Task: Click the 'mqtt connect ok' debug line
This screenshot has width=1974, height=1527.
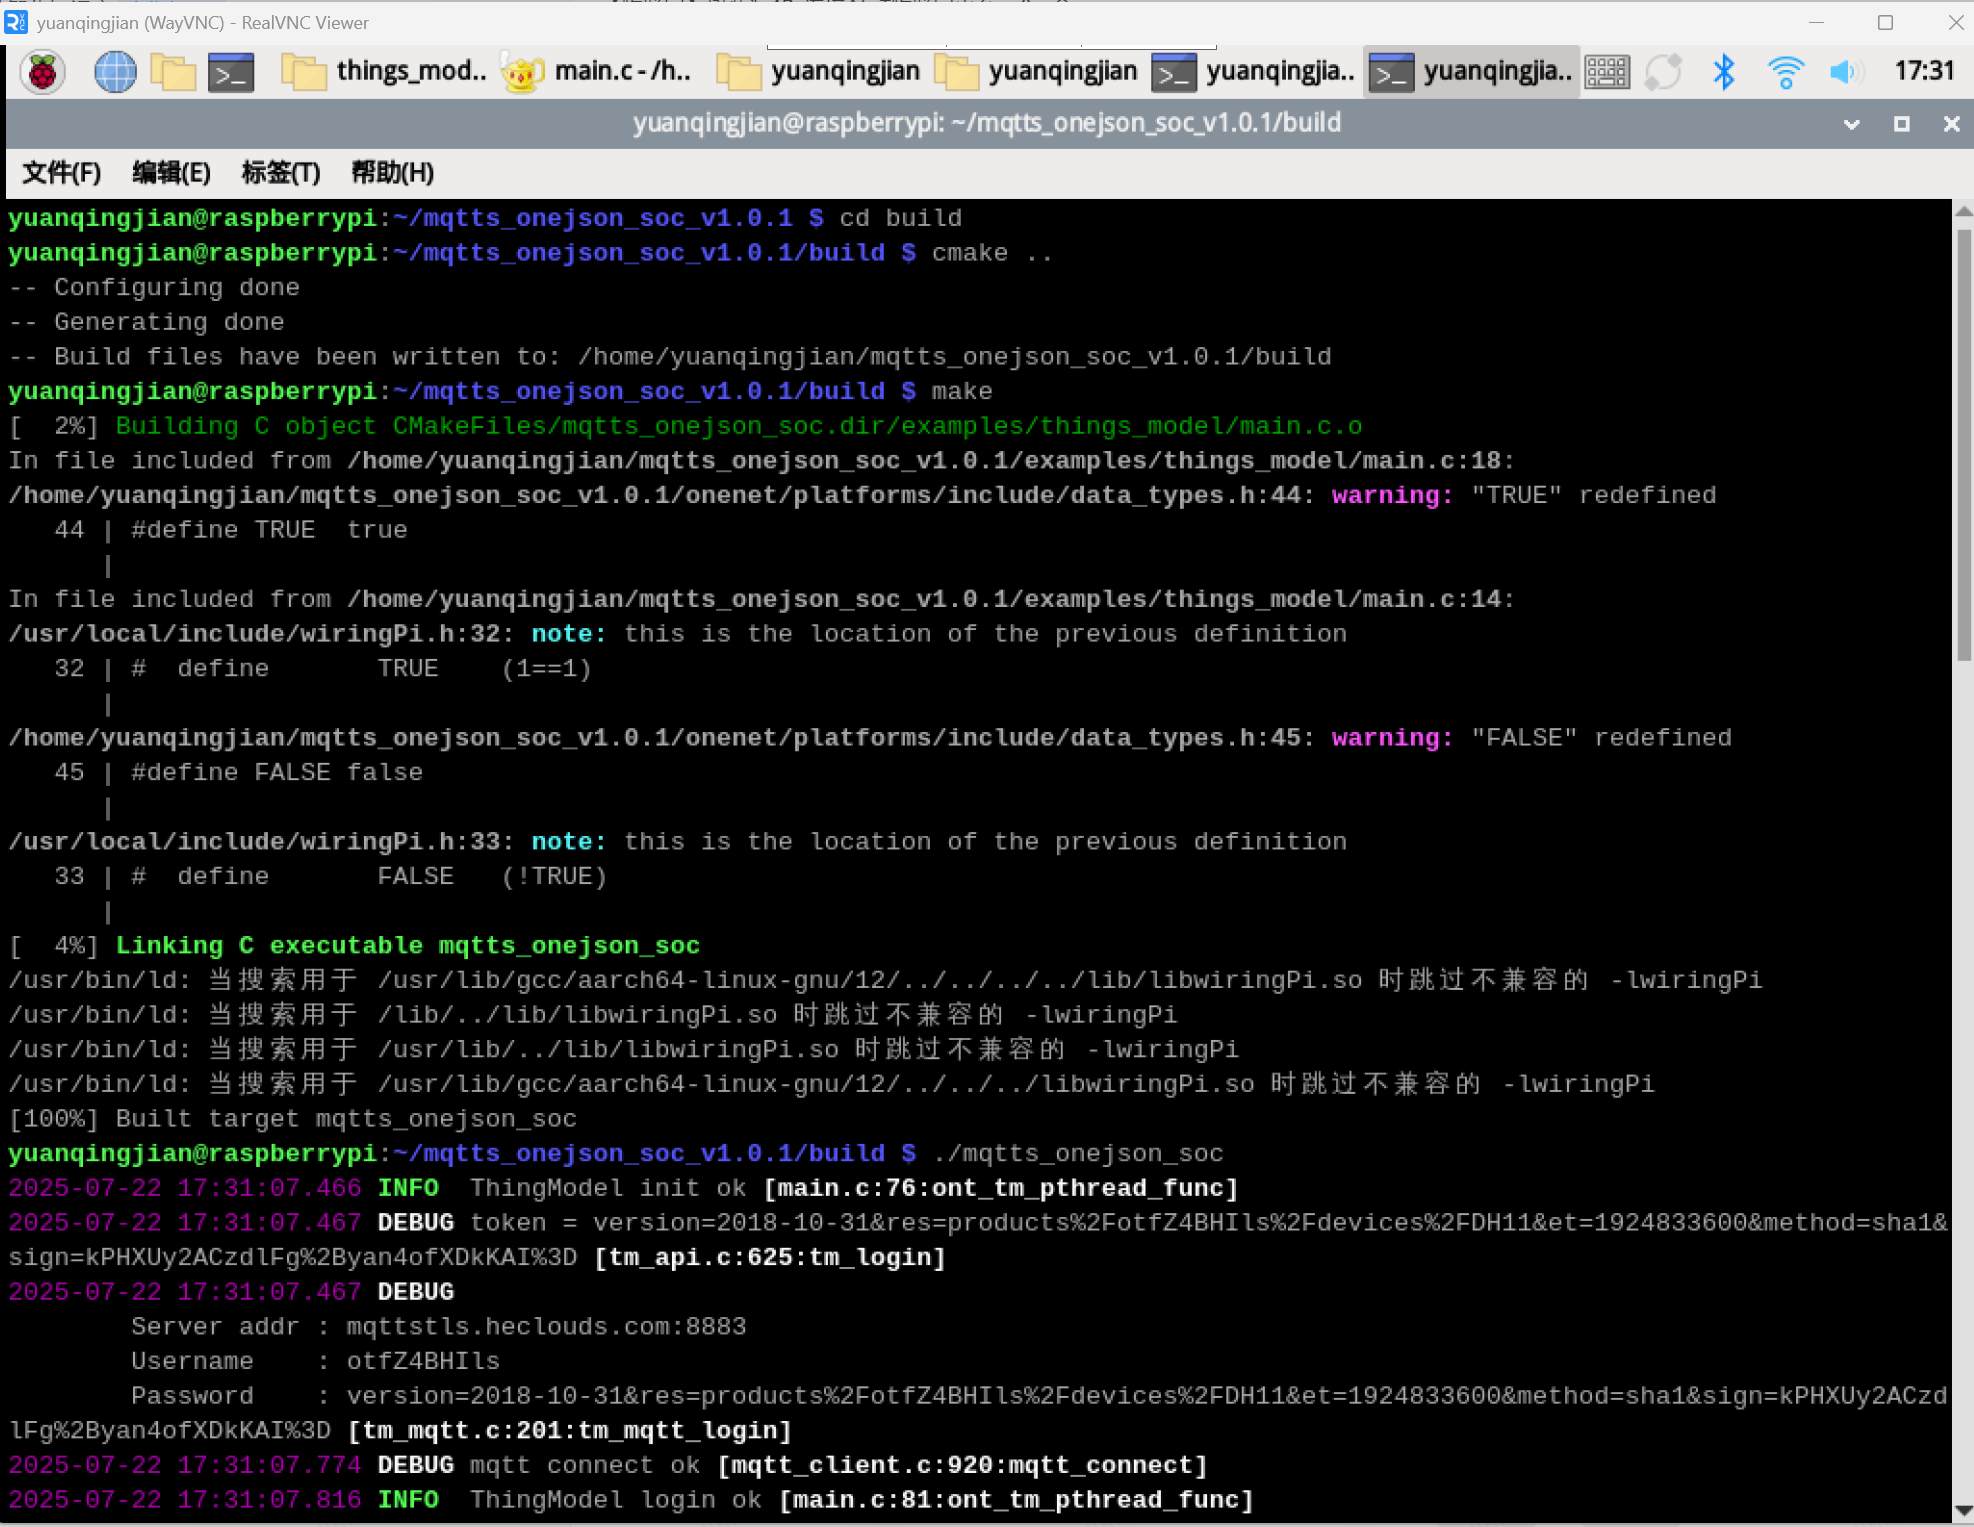Action: click(609, 1465)
